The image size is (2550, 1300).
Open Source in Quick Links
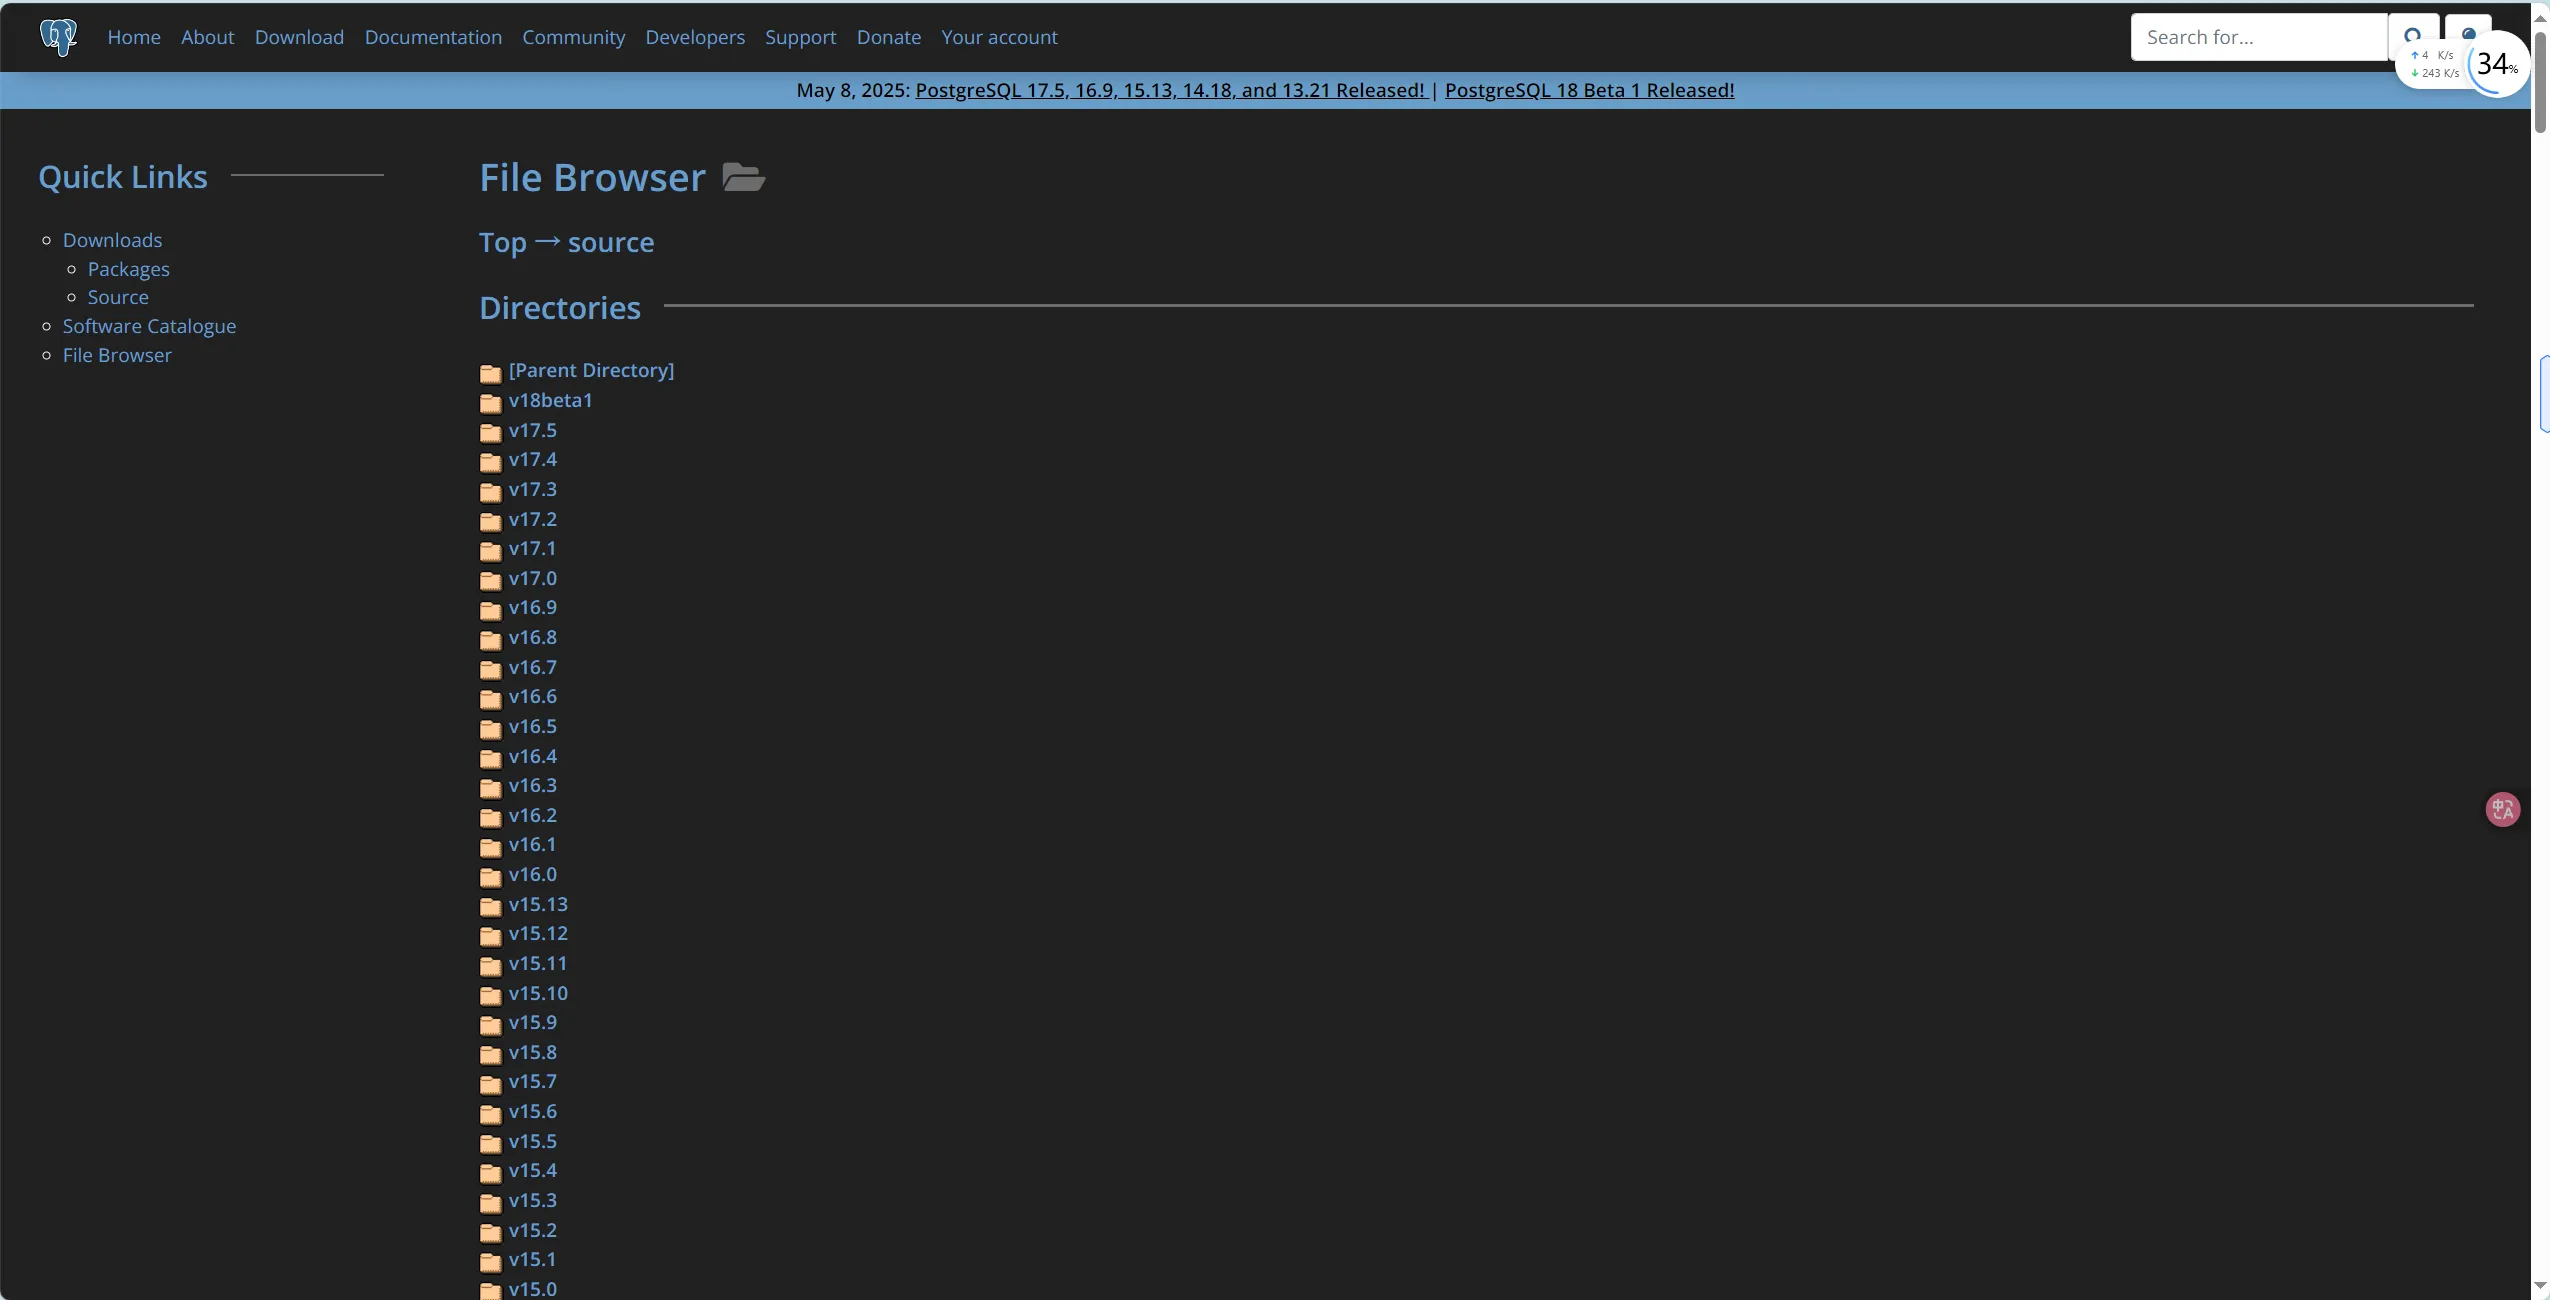point(118,297)
